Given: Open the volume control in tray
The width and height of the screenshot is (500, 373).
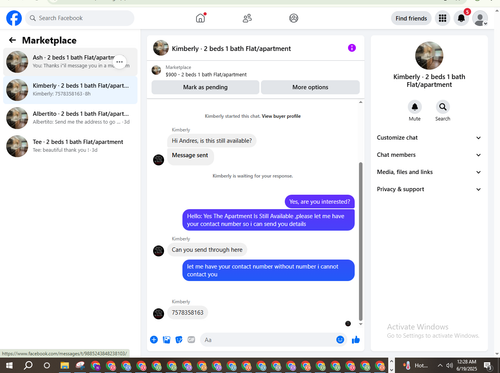Looking at the screenshot, I should click(449, 366).
